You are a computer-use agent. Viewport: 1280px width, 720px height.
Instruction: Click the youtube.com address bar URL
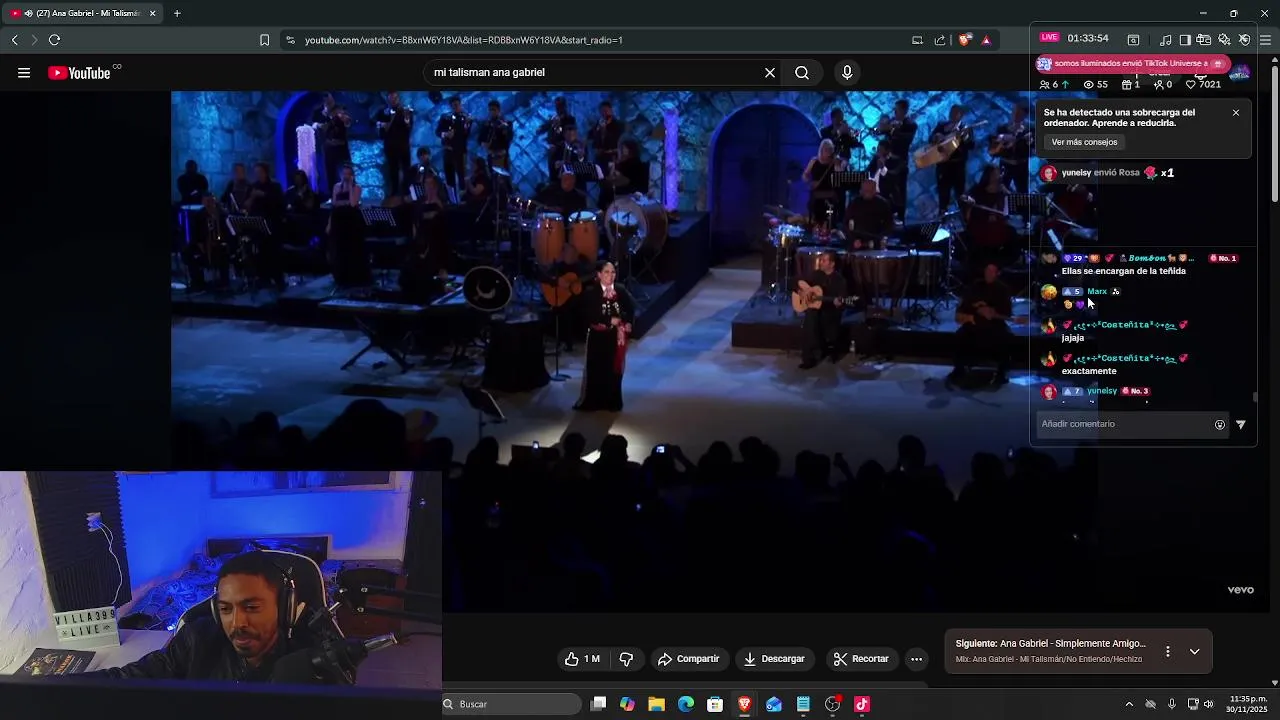(x=463, y=40)
